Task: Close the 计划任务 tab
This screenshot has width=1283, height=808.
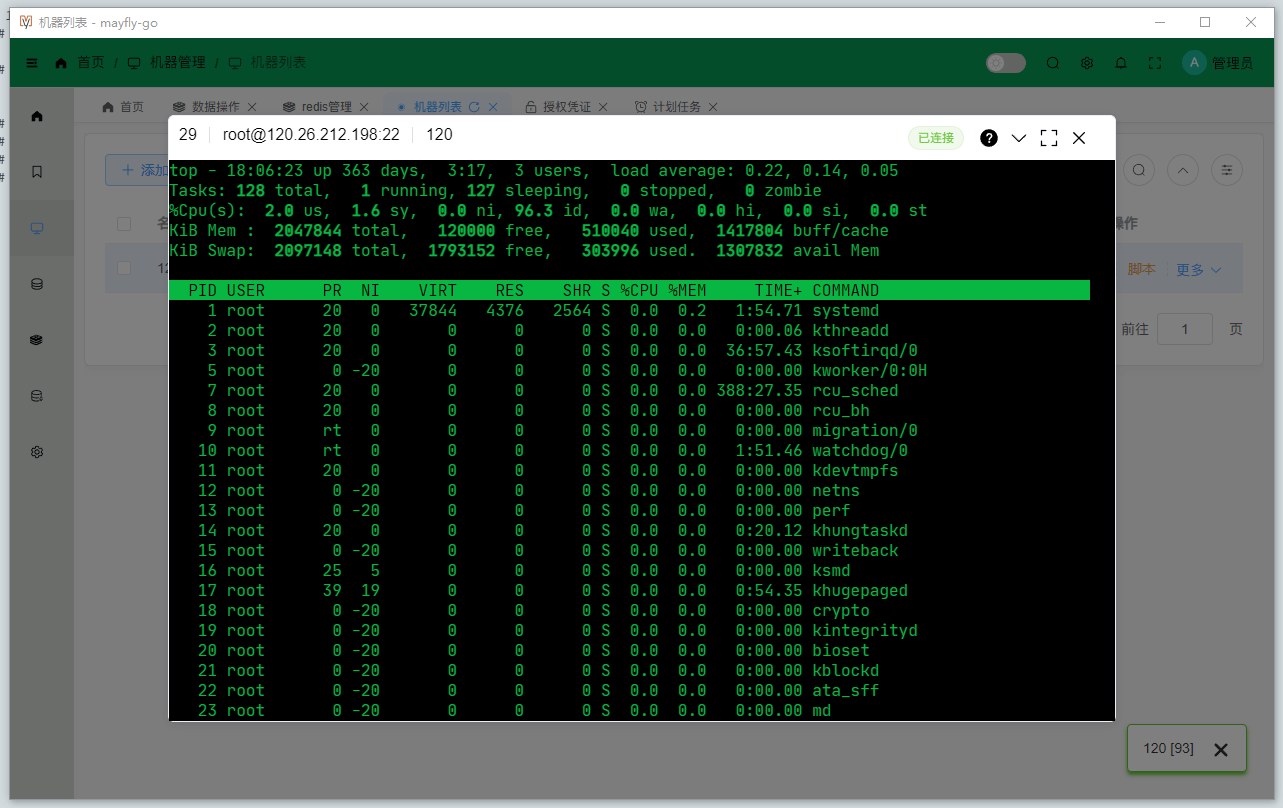Action: point(714,106)
